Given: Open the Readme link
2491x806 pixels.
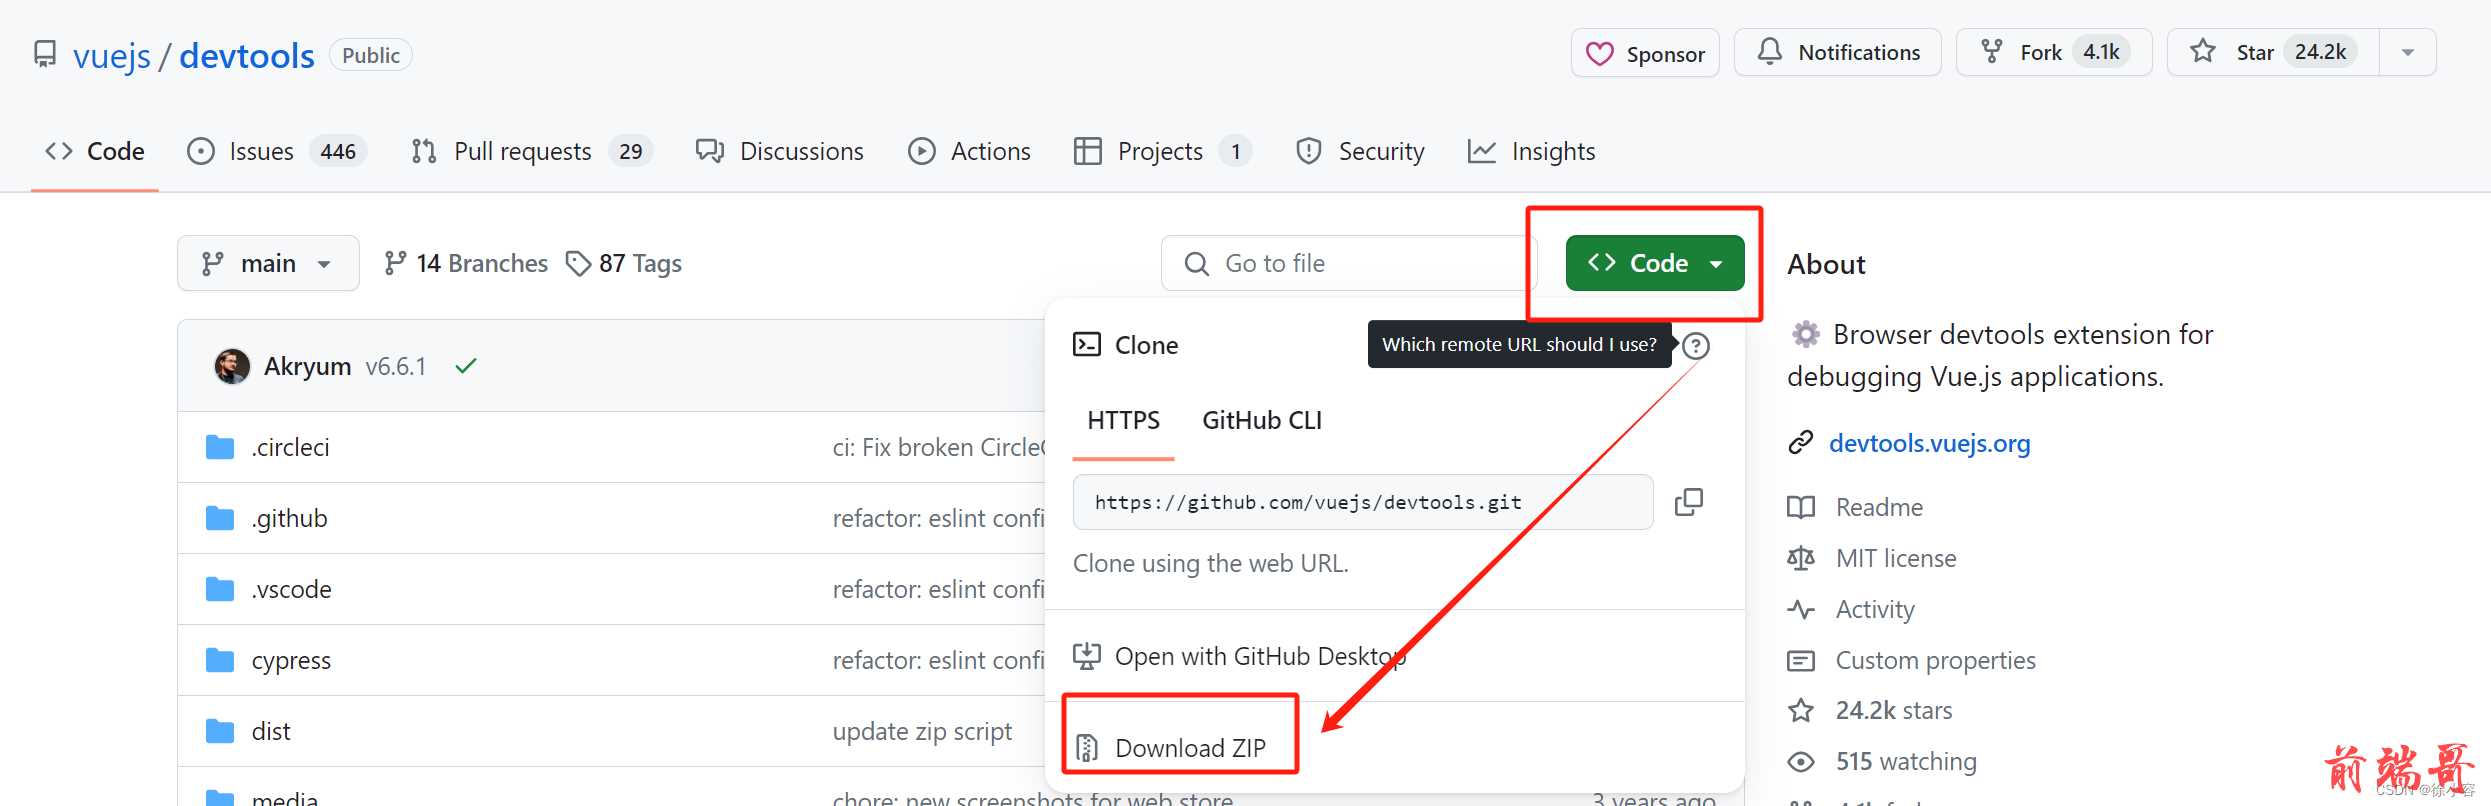Looking at the screenshot, I should point(1879,507).
